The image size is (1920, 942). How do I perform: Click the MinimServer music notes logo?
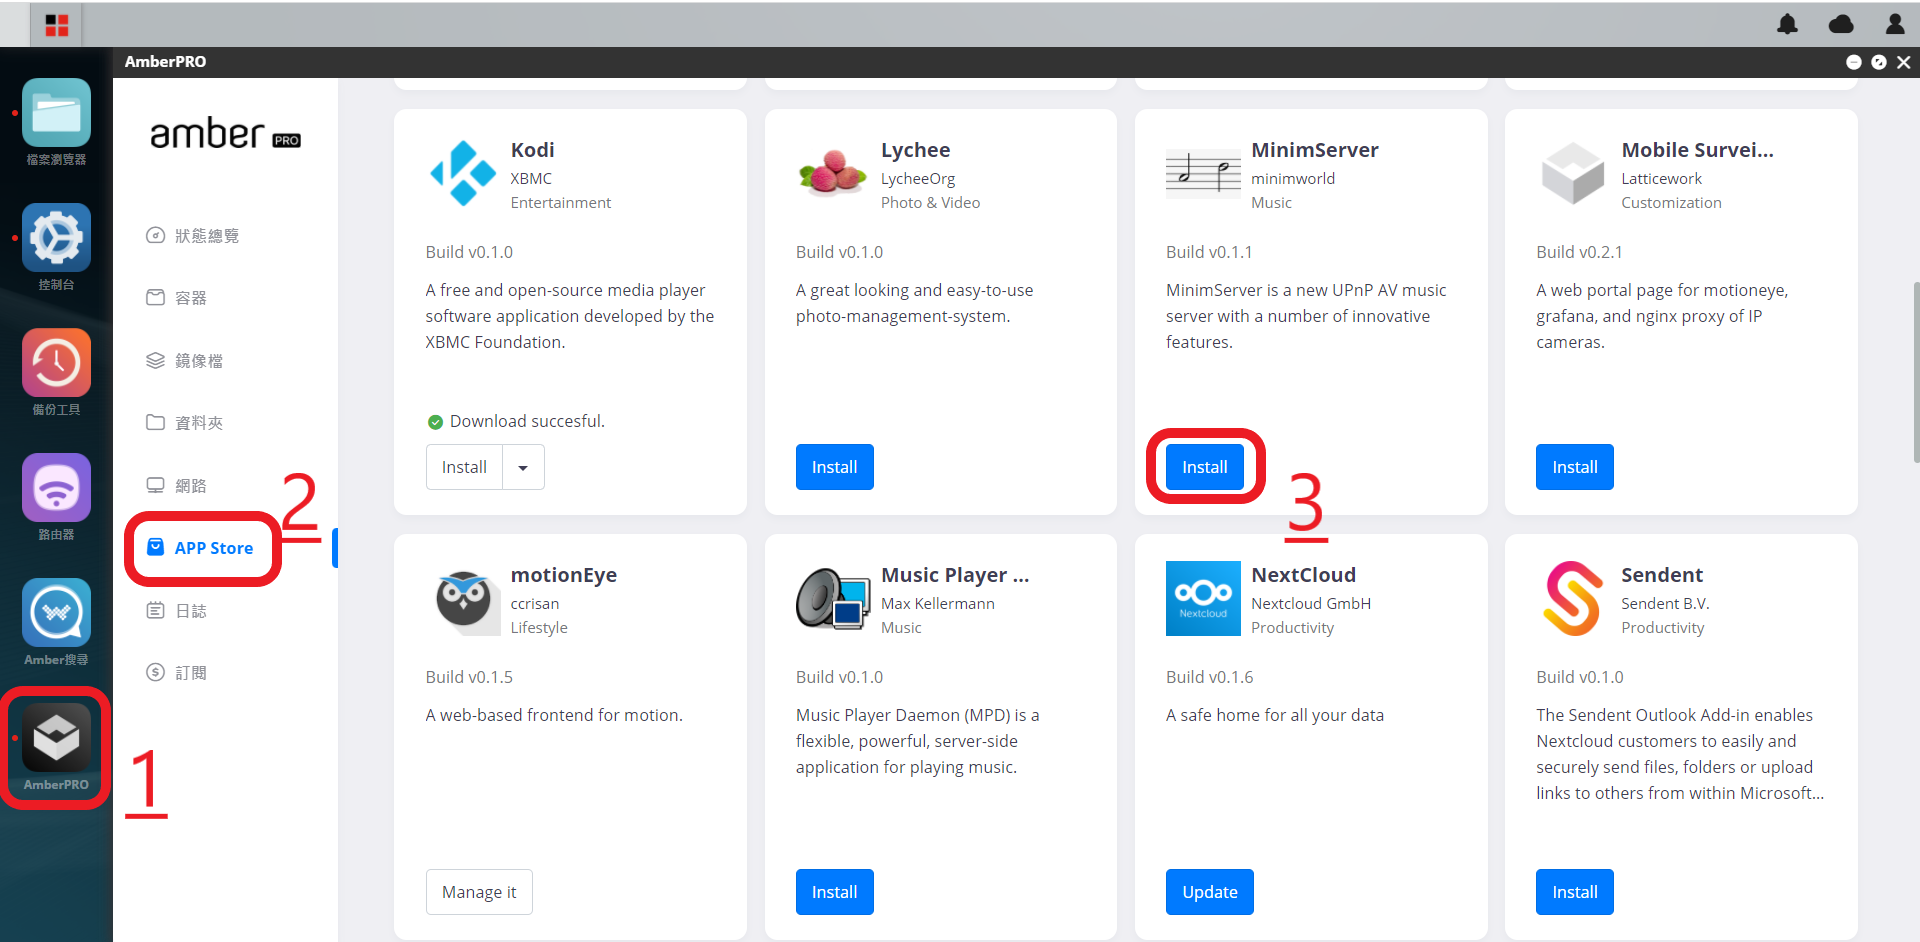(x=1203, y=173)
